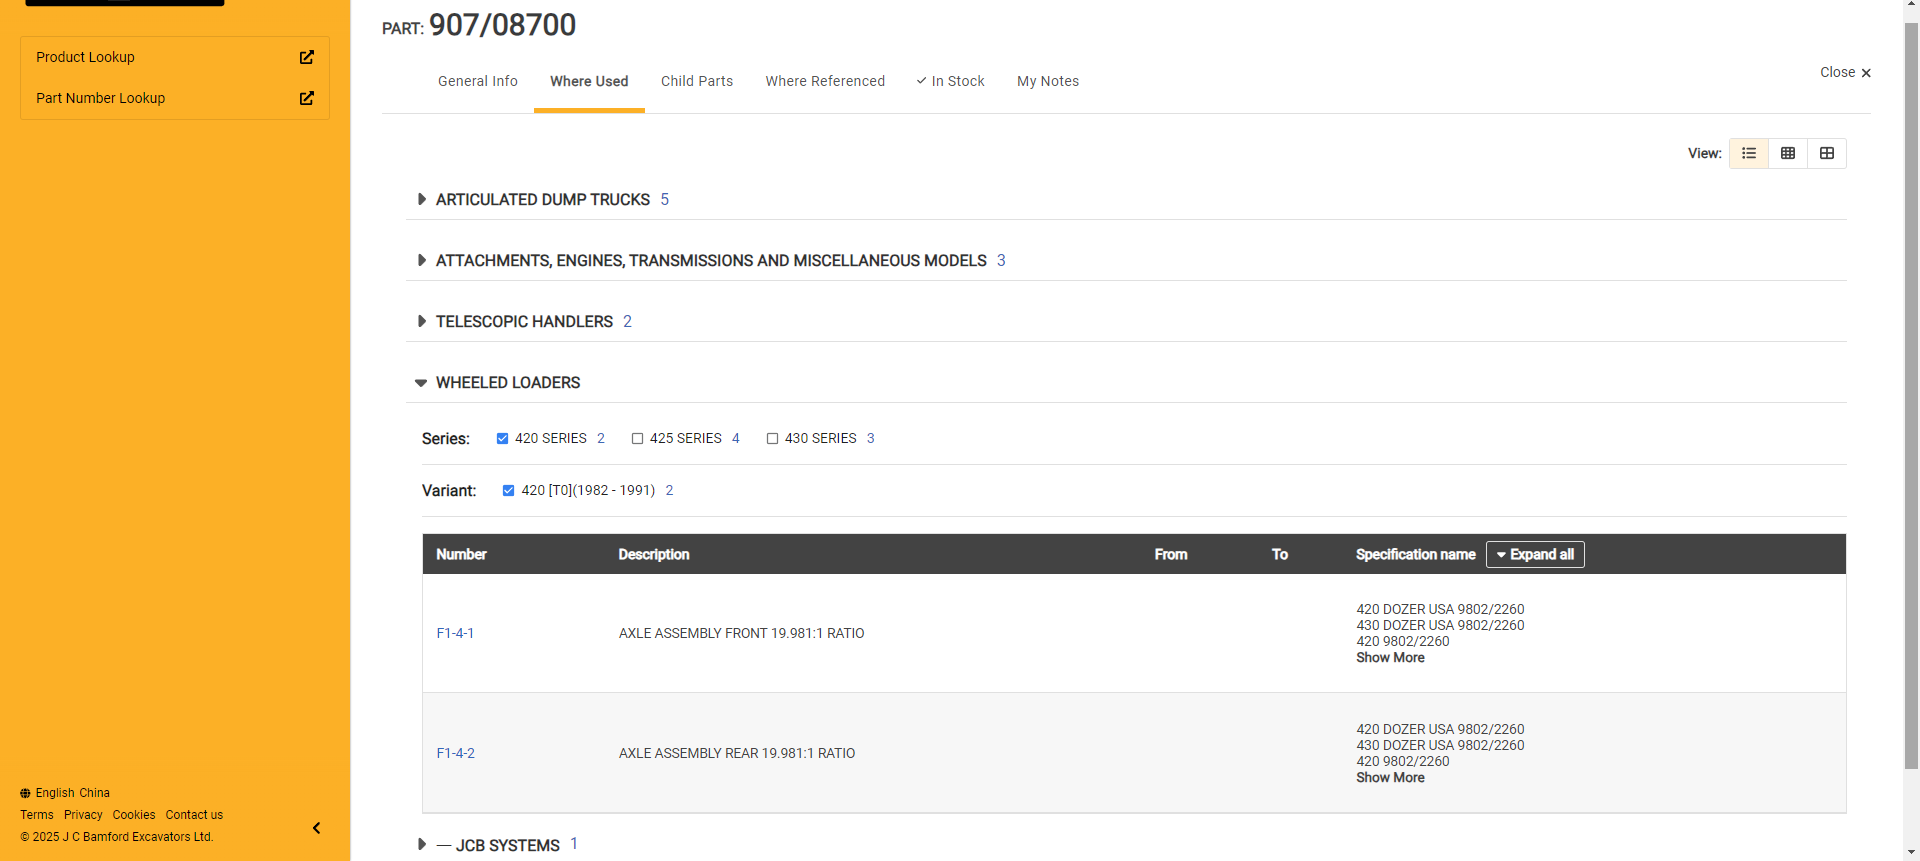This screenshot has width=1920, height=861.
Task: Open the F1-4-1 number link
Action: coord(455,633)
